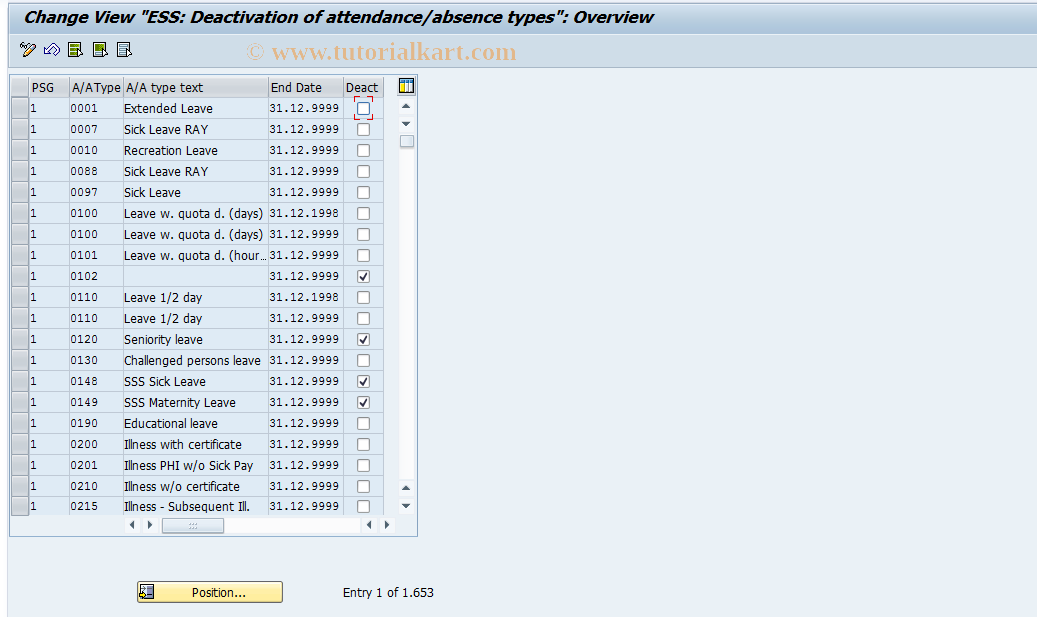1037x617 pixels.
Task: Toggle Display/Change mode pencil icon
Action: (28, 50)
